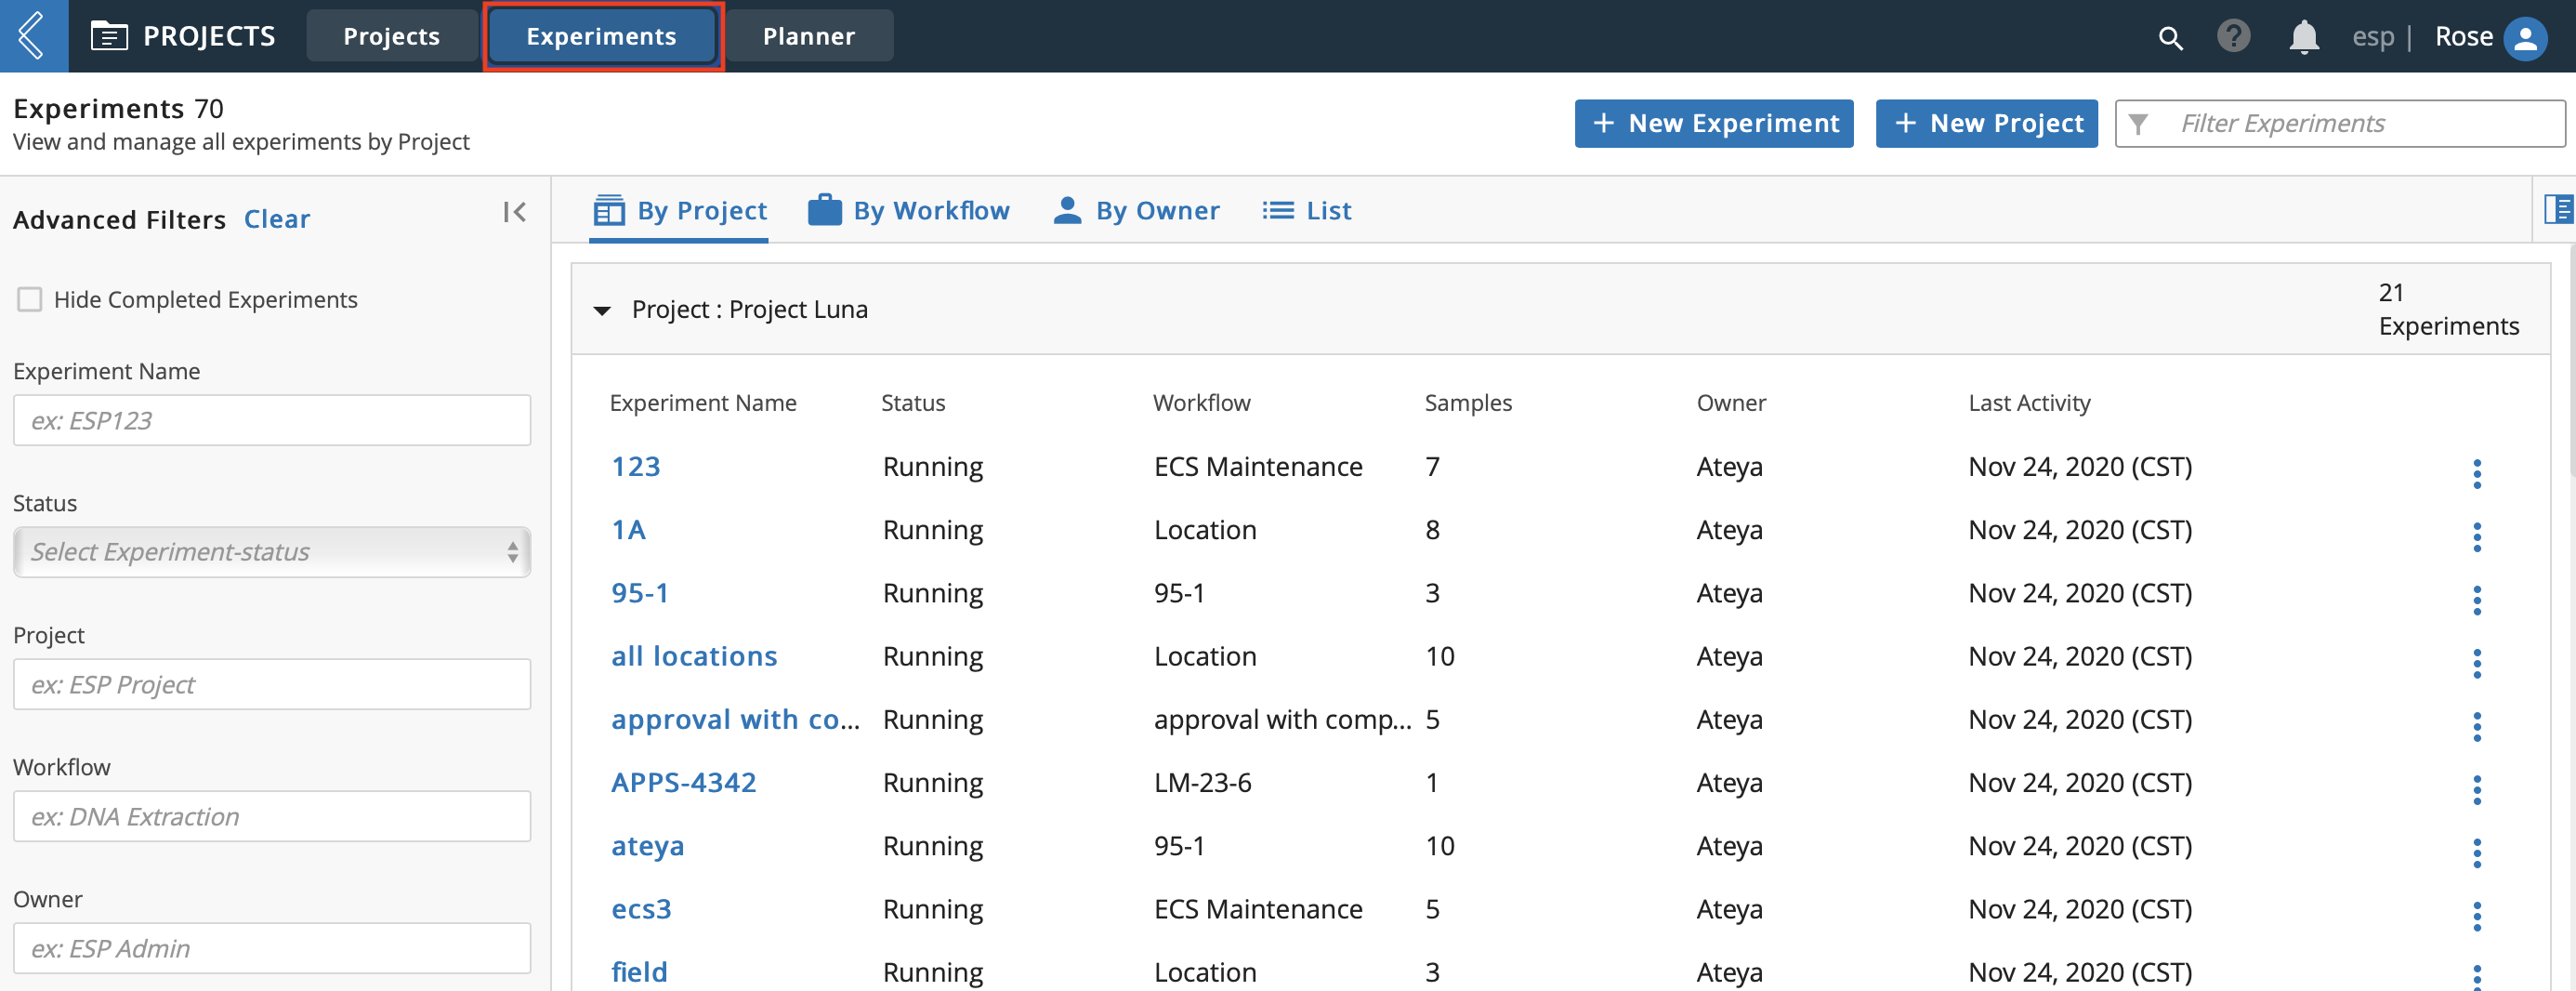Viewport: 2576px width, 991px height.
Task: Open the search magnifier icon
Action: click(x=2170, y=38)
